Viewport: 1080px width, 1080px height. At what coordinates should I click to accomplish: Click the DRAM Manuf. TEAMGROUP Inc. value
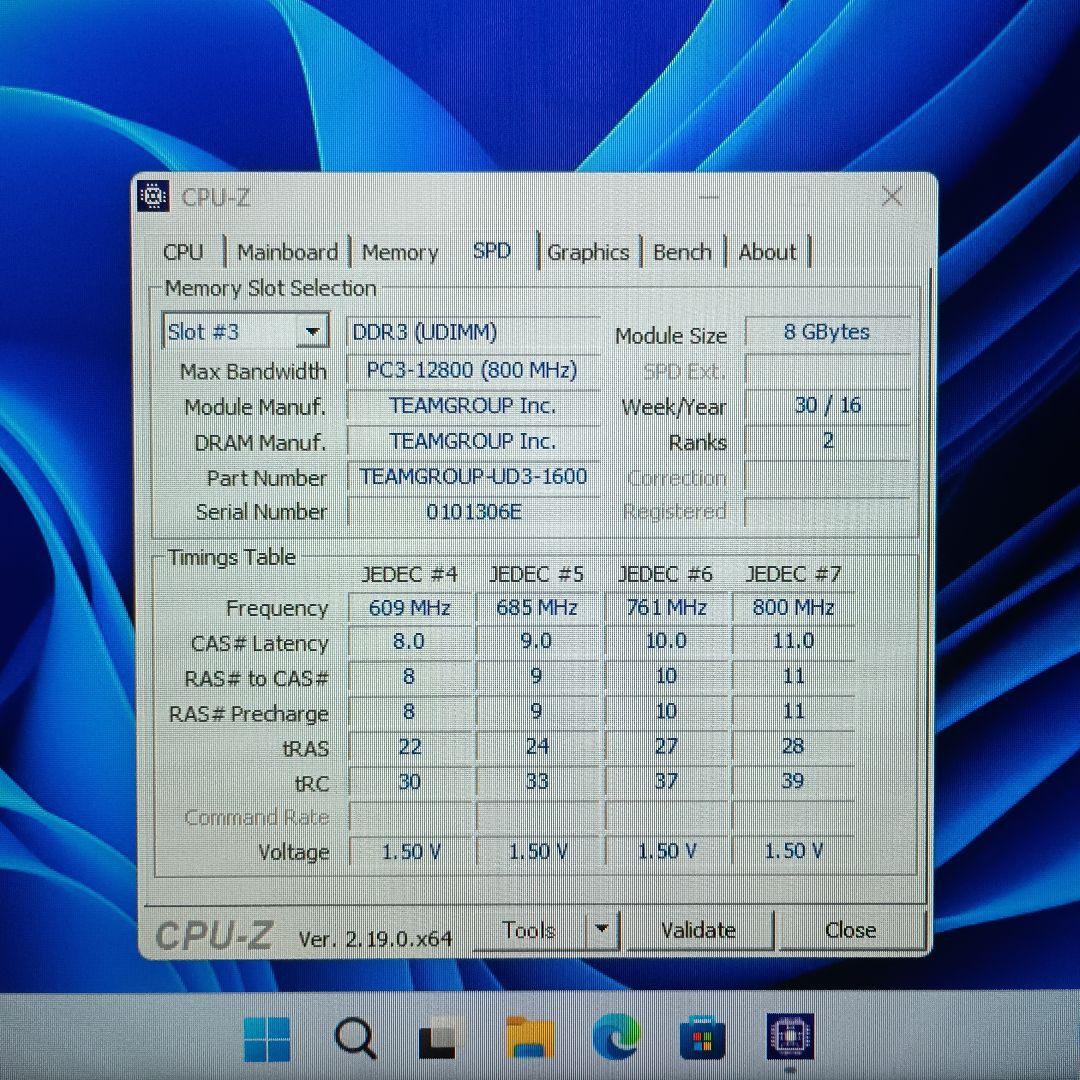(x=473, y=441)
